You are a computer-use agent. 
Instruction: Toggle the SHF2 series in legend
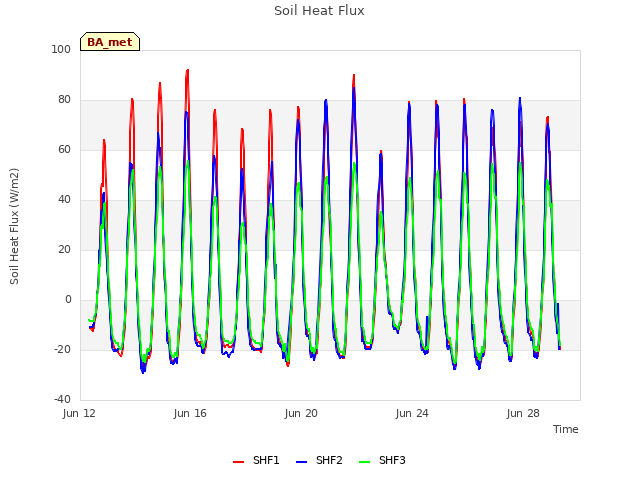319,460
